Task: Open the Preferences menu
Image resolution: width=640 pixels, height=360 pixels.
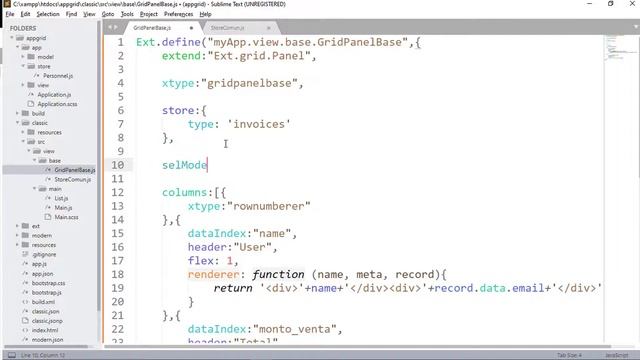Action: tap(178, 14)
